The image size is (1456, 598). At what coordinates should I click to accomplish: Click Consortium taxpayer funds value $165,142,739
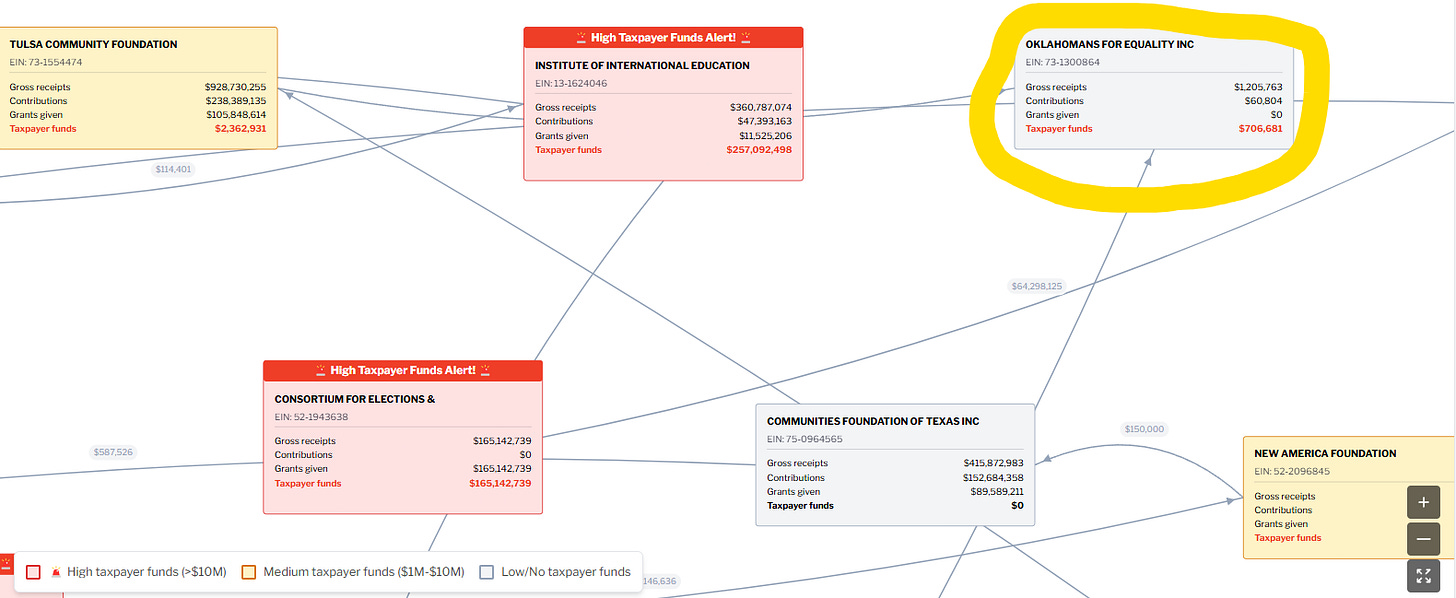(500, 483)
